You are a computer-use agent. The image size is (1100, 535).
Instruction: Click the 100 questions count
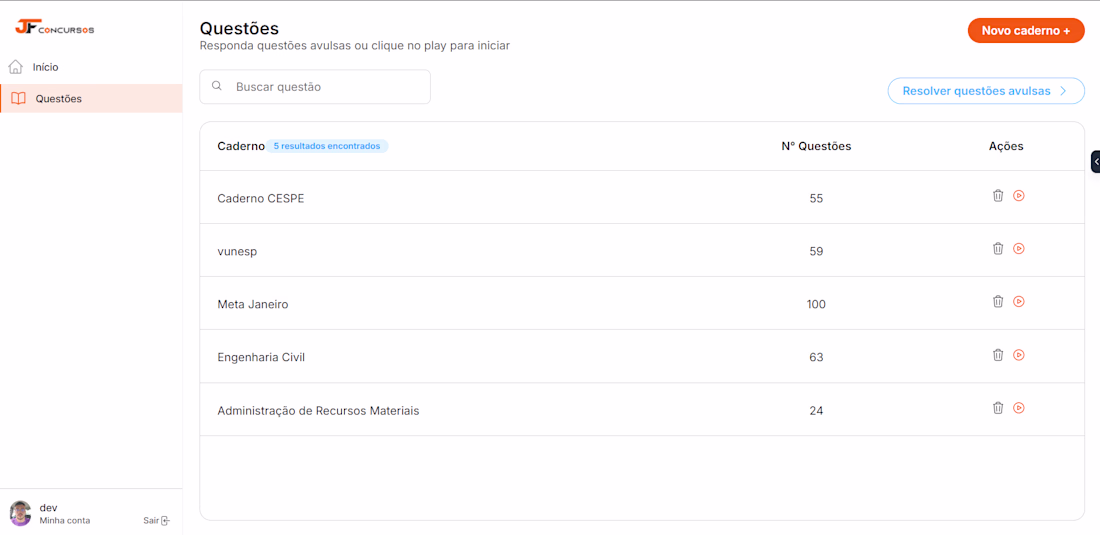coord(816,304)
